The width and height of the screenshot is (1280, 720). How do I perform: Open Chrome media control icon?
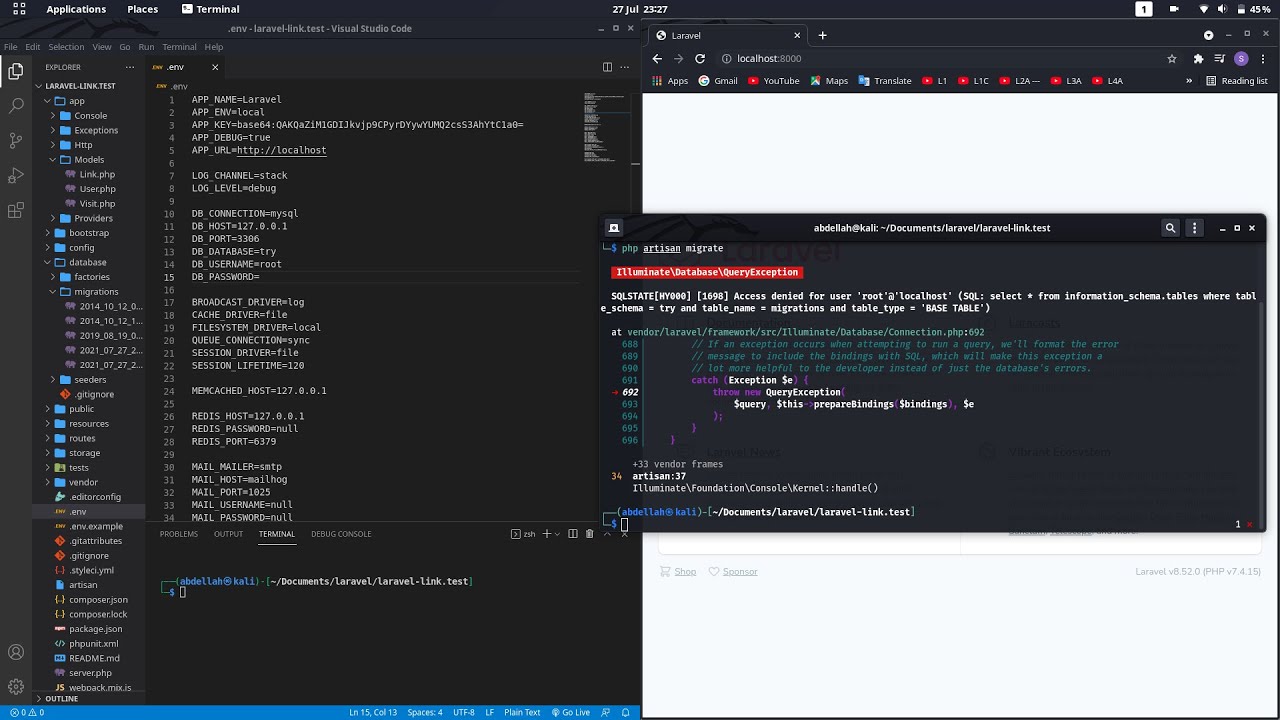click(1219, 58)
